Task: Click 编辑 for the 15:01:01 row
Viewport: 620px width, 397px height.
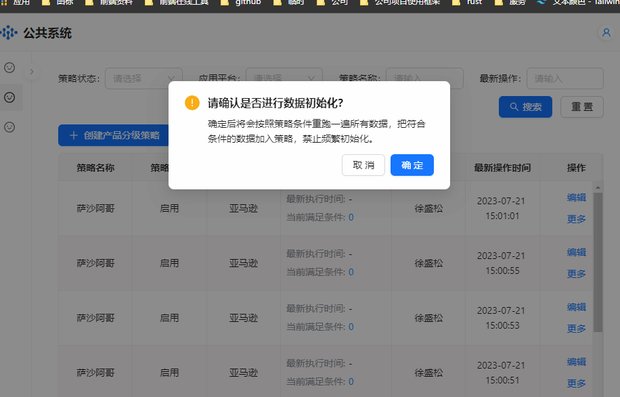Action: click(576, 197)
